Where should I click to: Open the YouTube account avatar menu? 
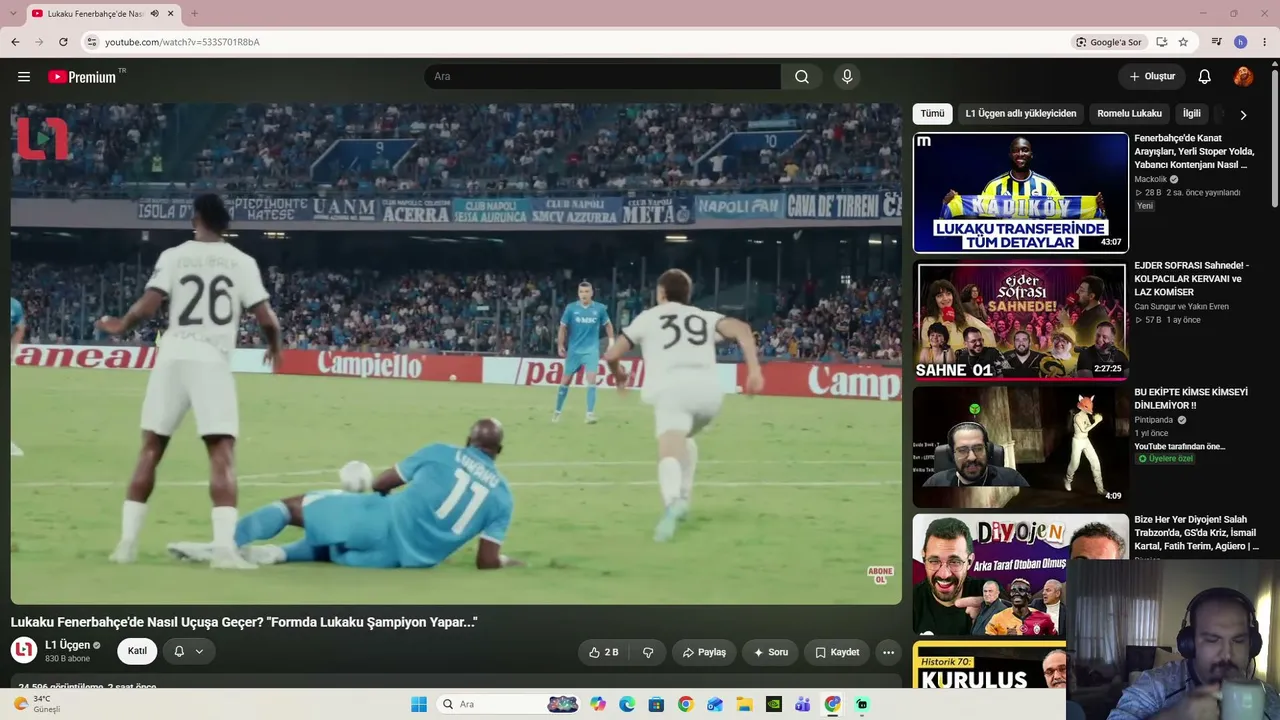1243,77
